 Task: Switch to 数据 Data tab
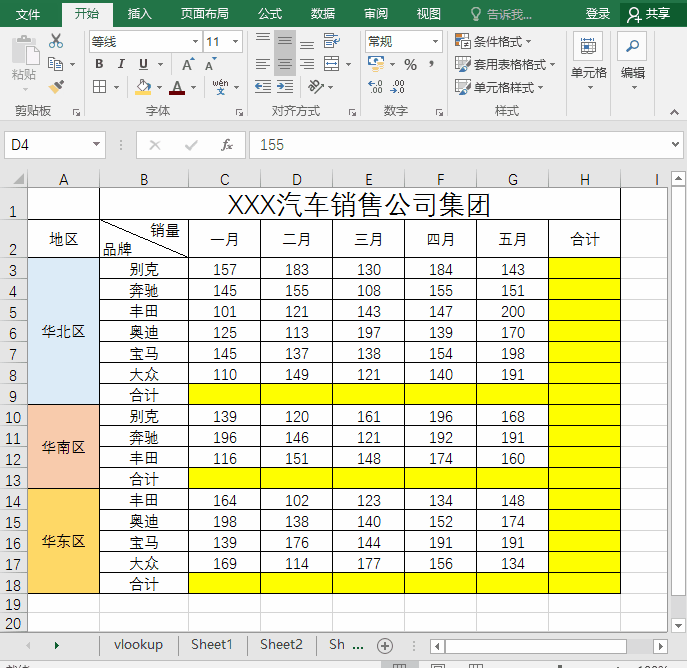click(x=323, y=14)
